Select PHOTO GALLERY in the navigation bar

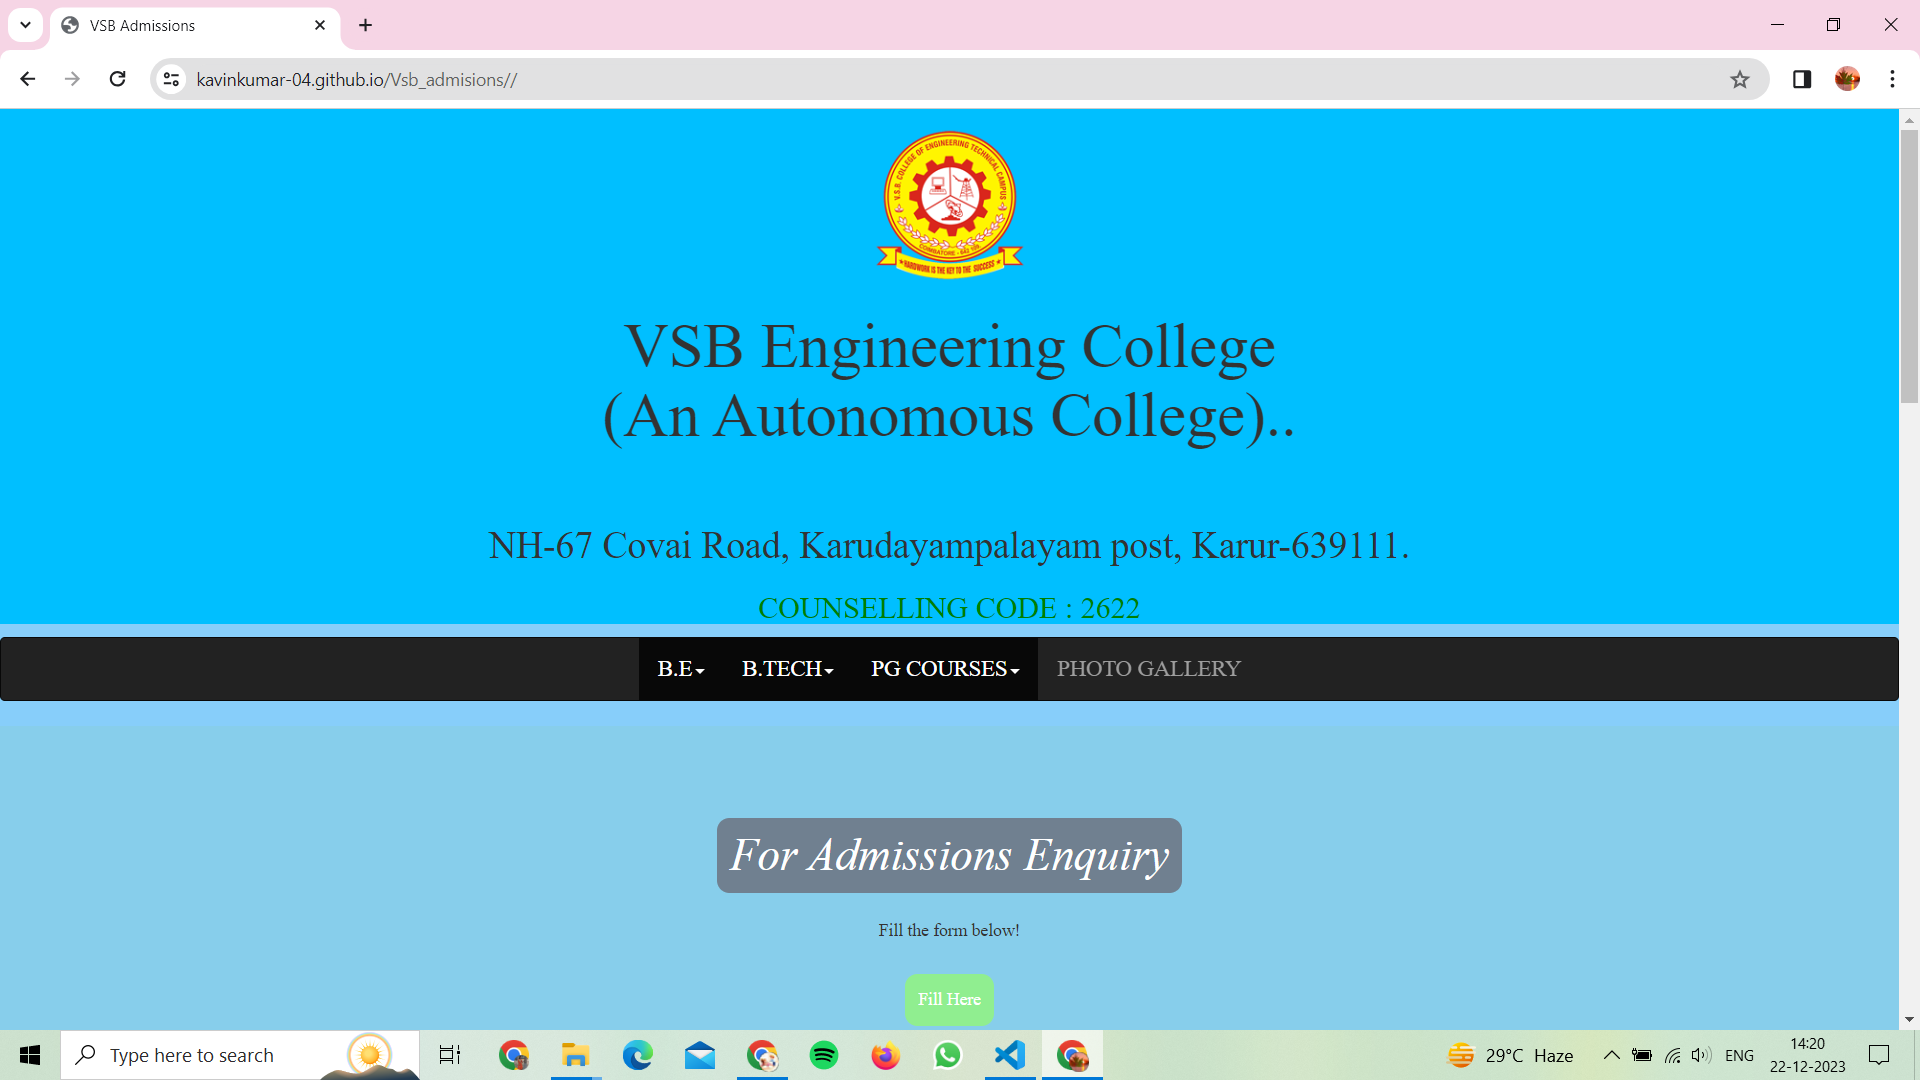[1148, 669]
